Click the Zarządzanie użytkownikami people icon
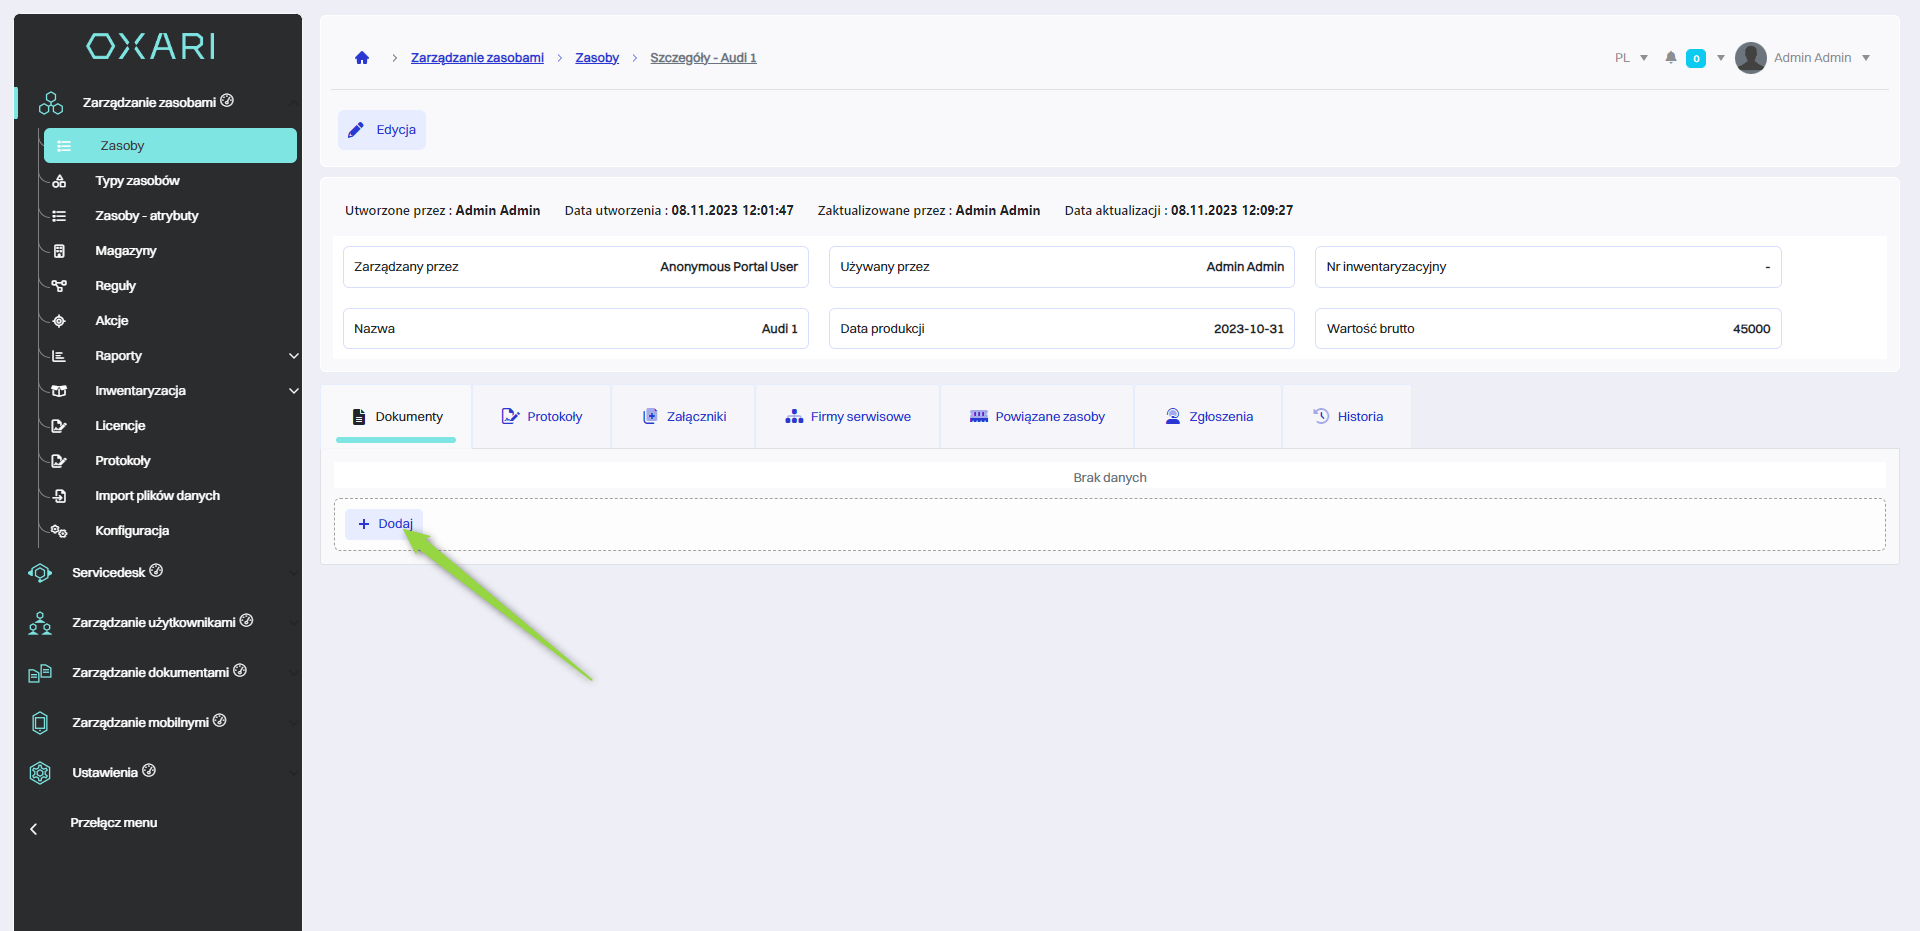The width and height of the screenshot is (1920, 931). click(40, 623)
